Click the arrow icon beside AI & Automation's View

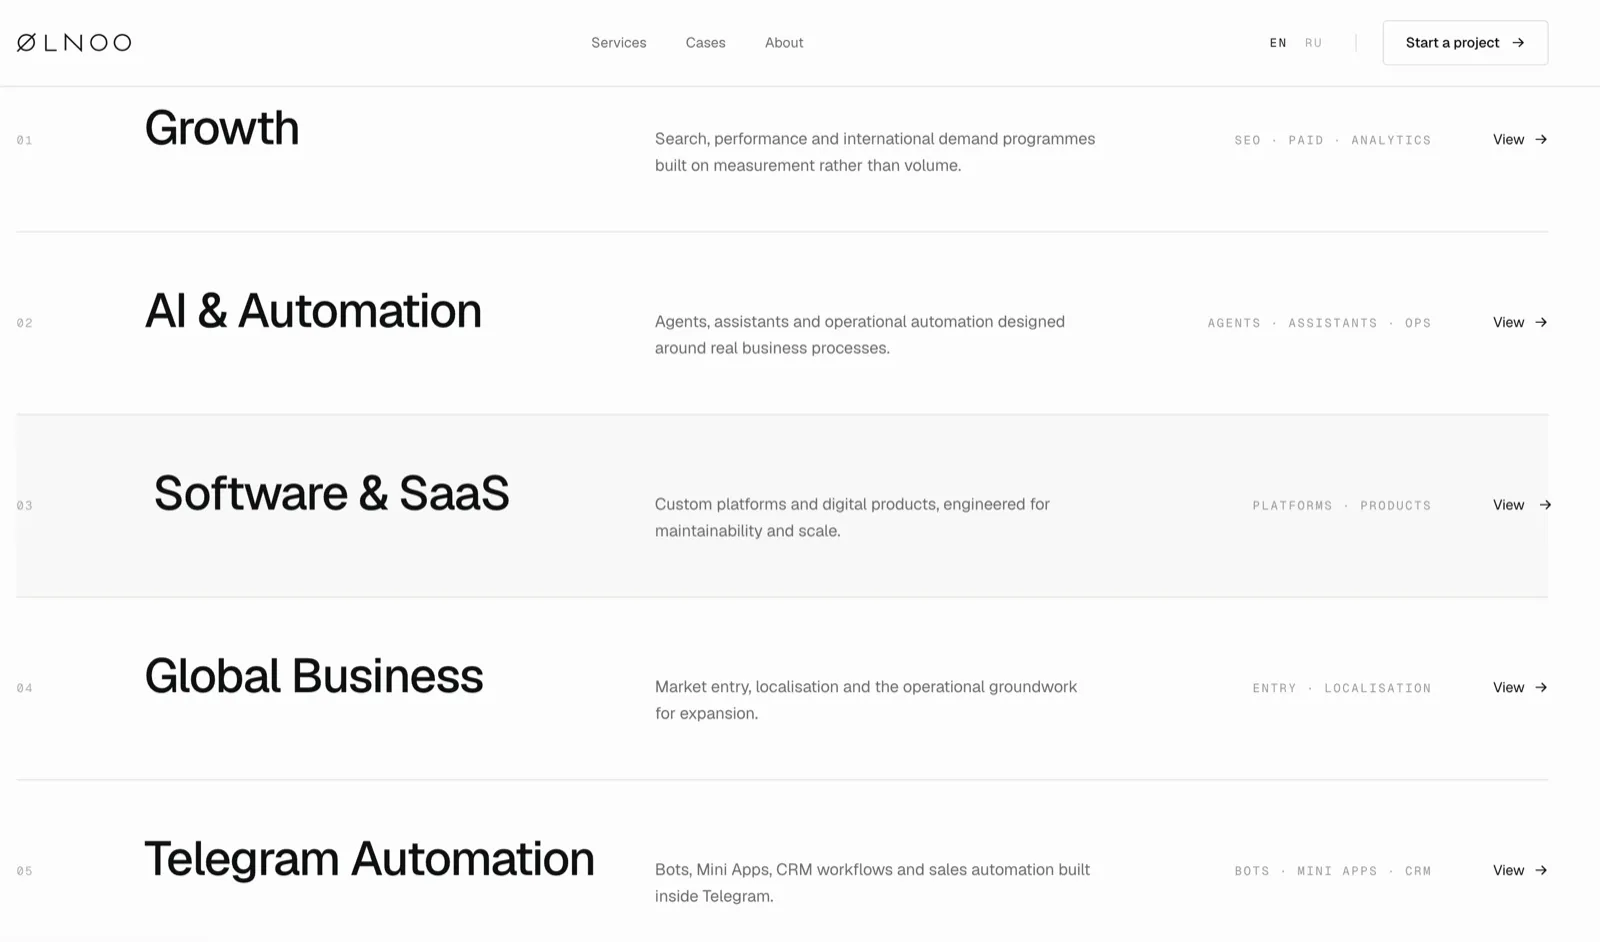coord(1541,322)
